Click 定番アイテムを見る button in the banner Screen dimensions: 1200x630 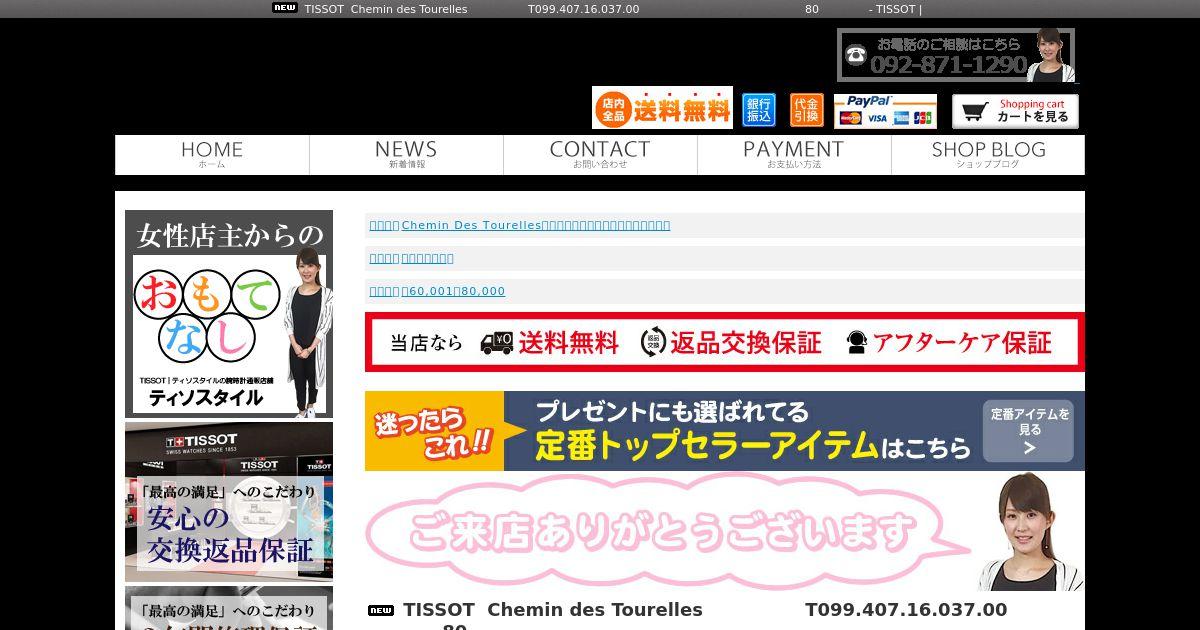click(x=1030, y=431)
